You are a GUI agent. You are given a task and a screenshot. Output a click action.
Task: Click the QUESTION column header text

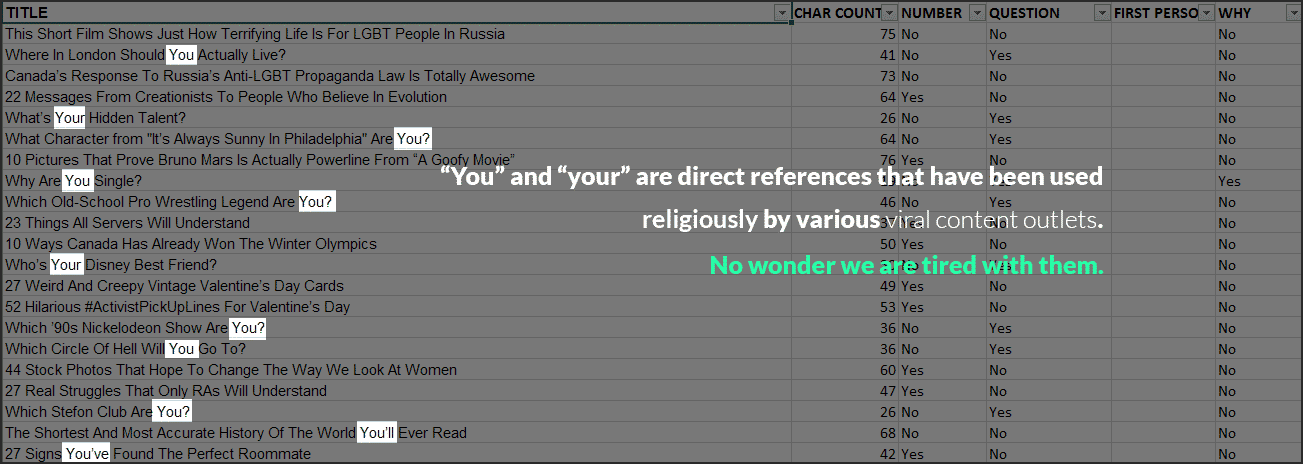click(1024, 13)
